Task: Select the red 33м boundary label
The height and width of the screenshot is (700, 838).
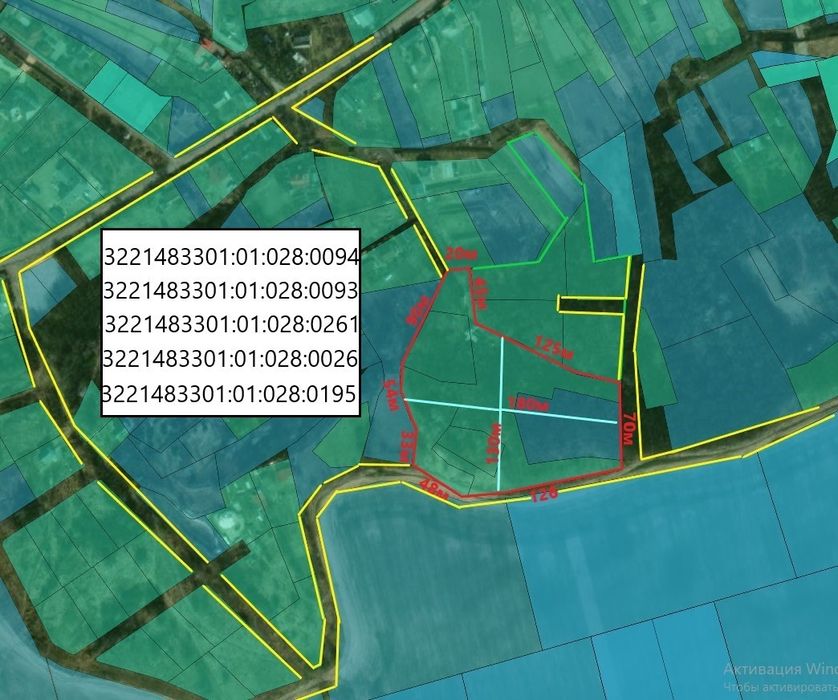Action: tap(407, 447)
